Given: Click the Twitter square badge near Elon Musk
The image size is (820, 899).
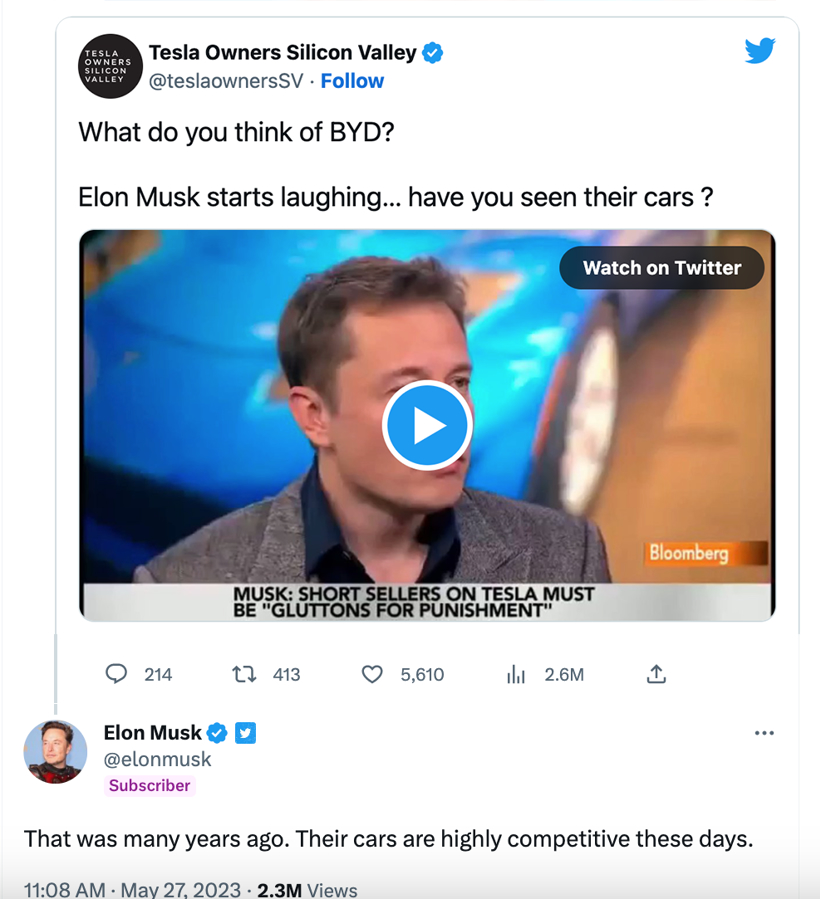Looking at the screenshot, I should [x=245, y=733].
